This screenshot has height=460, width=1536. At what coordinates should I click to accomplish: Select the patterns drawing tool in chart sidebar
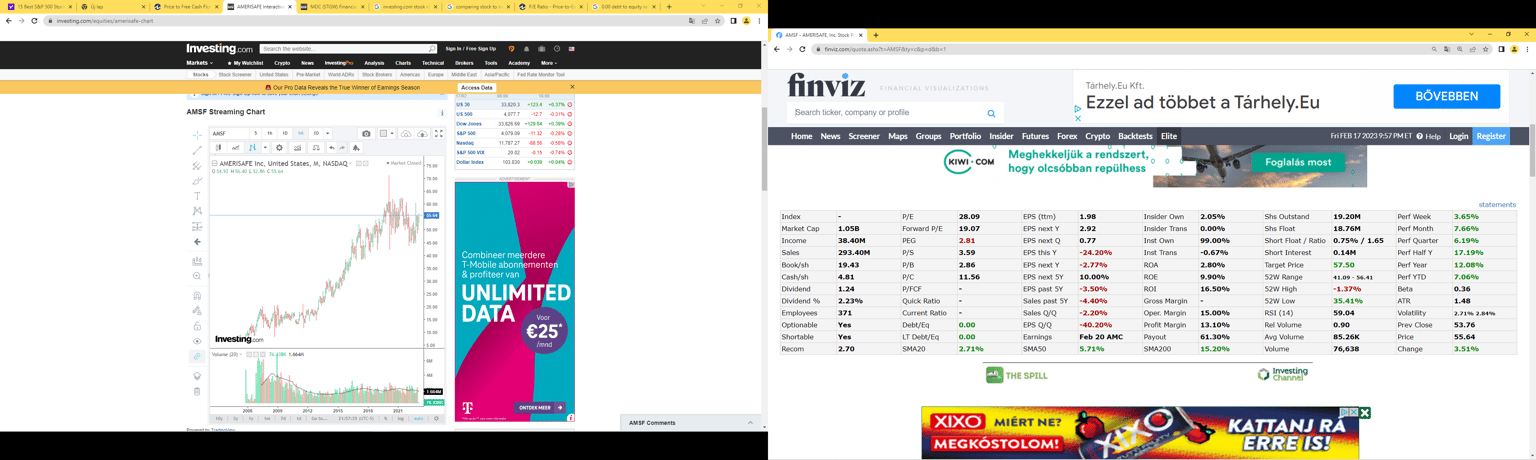(197, 211)
